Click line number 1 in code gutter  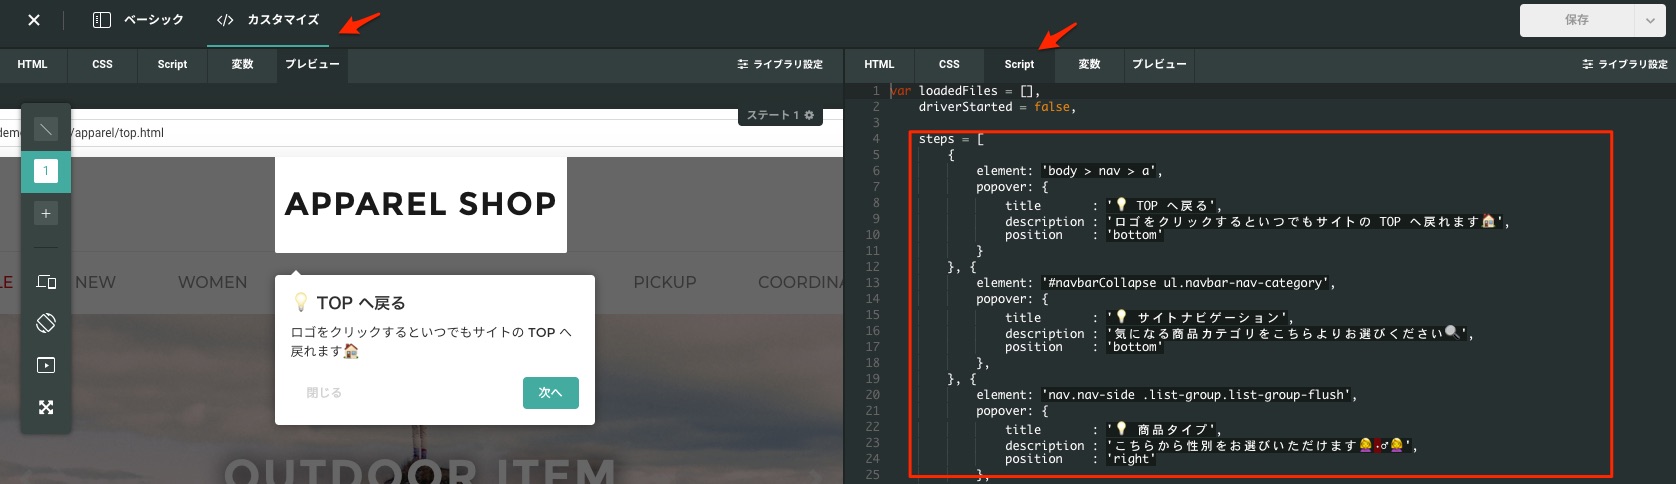876,91
